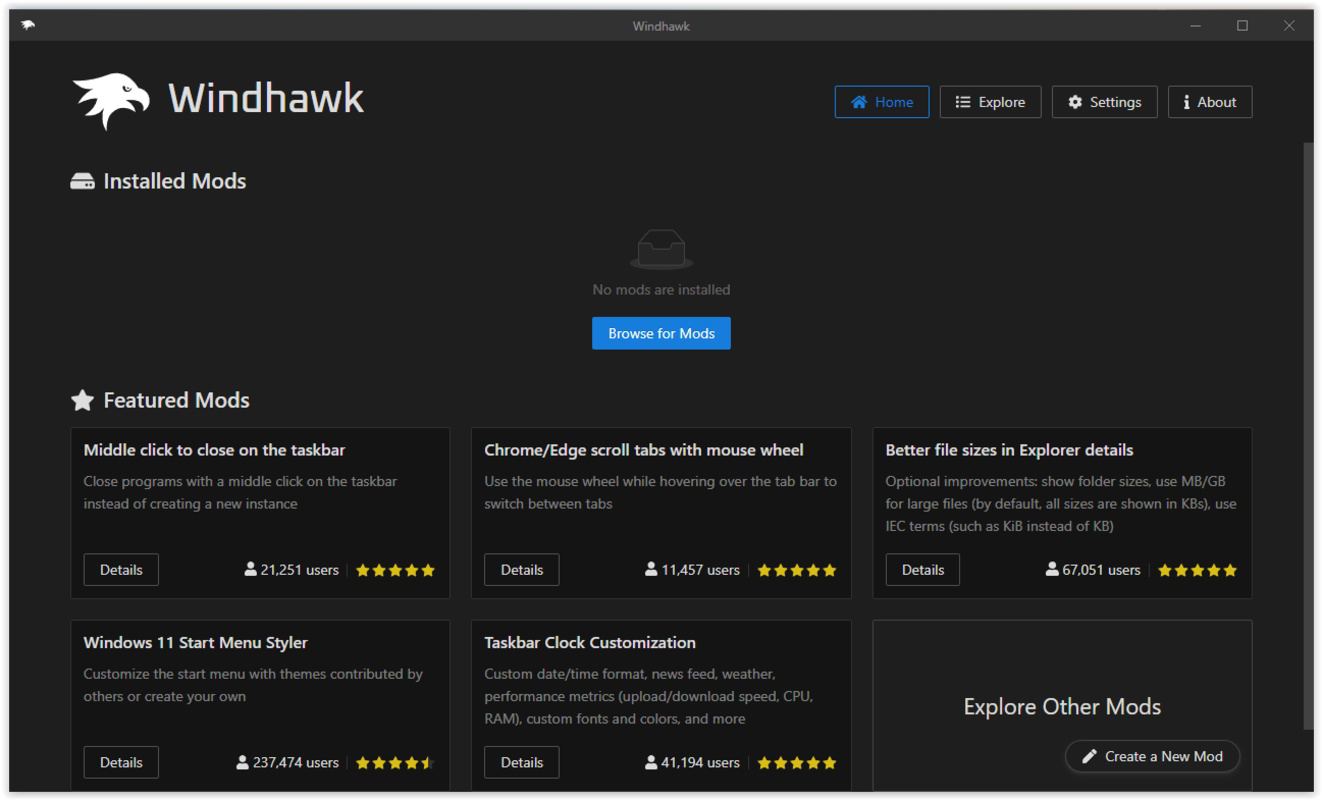
Task: Click Create a New Mod
Action: click(x=1152, y=757)
